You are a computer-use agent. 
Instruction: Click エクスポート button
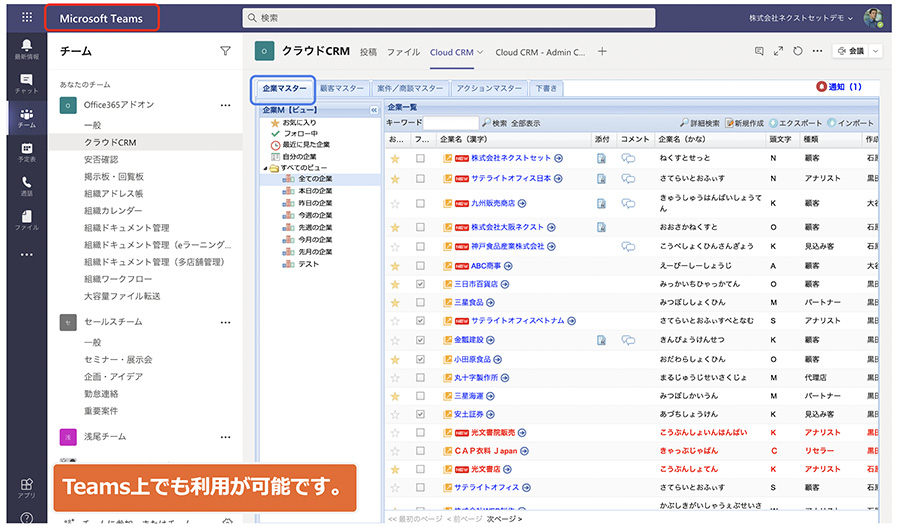[796, 123]
